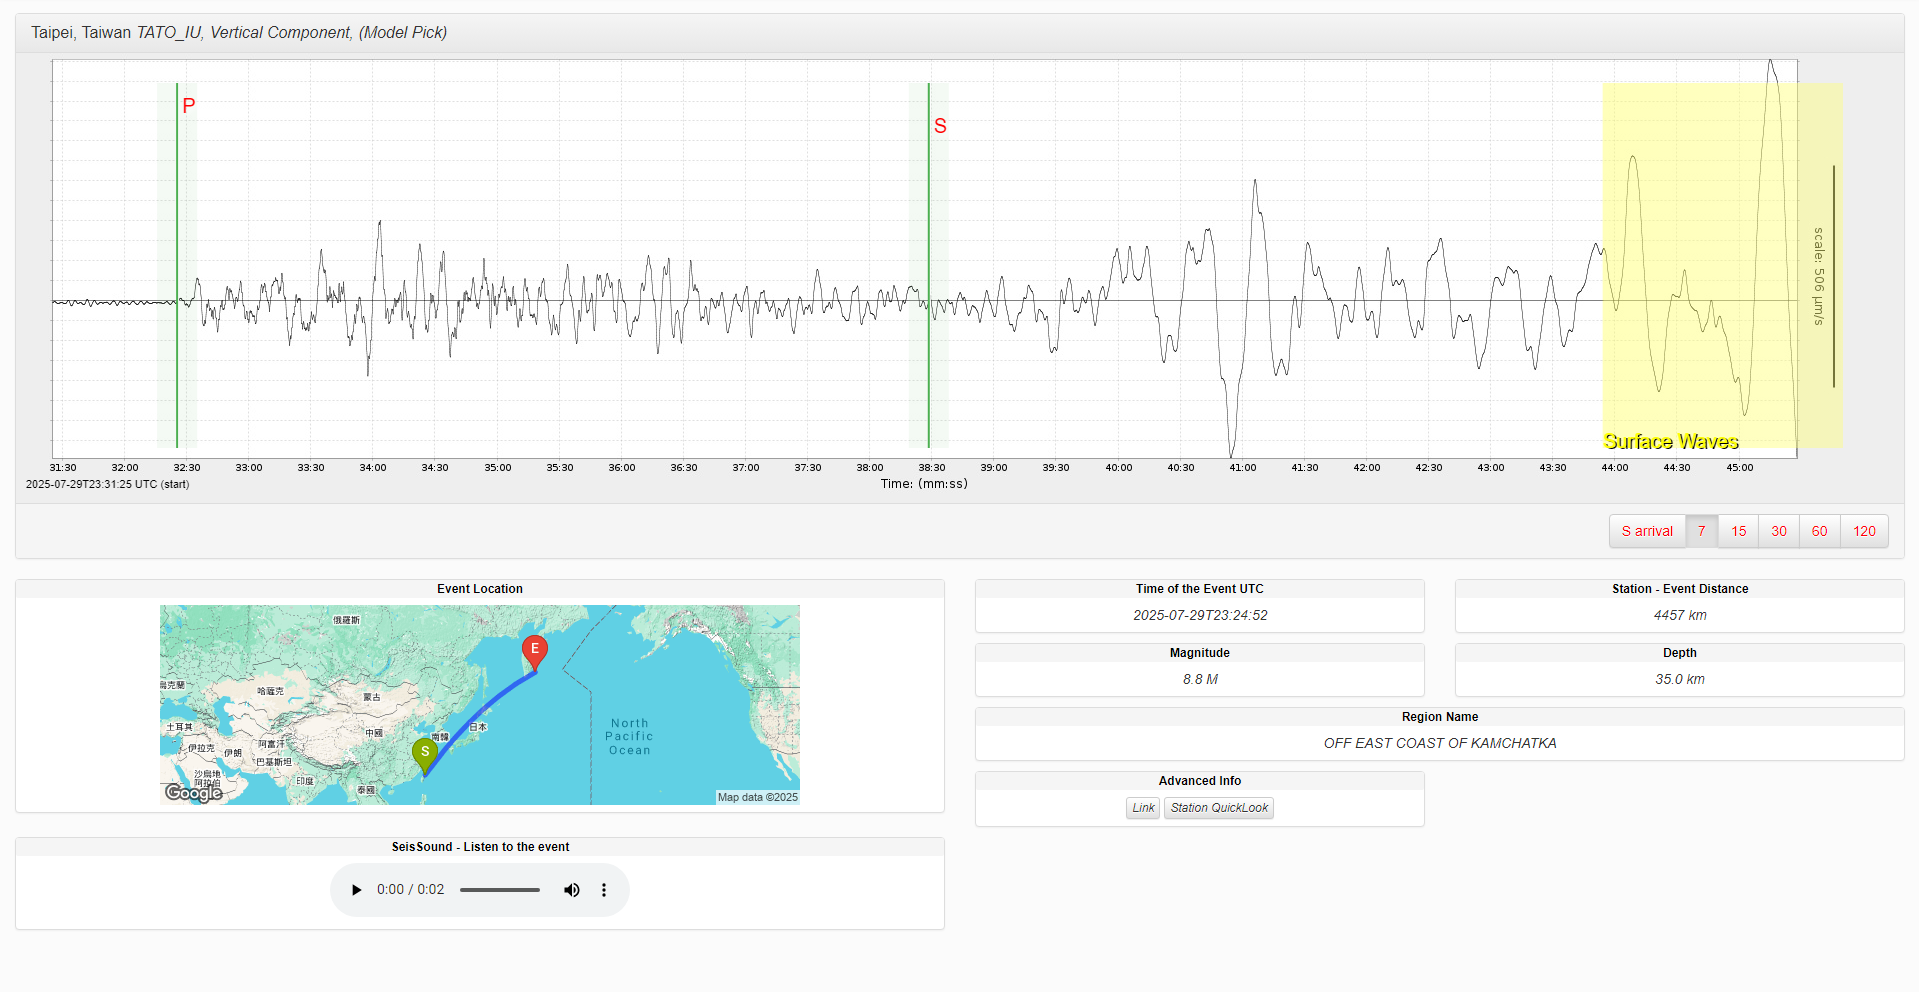Select the 15 minute window button

(x=1739, y=531)
